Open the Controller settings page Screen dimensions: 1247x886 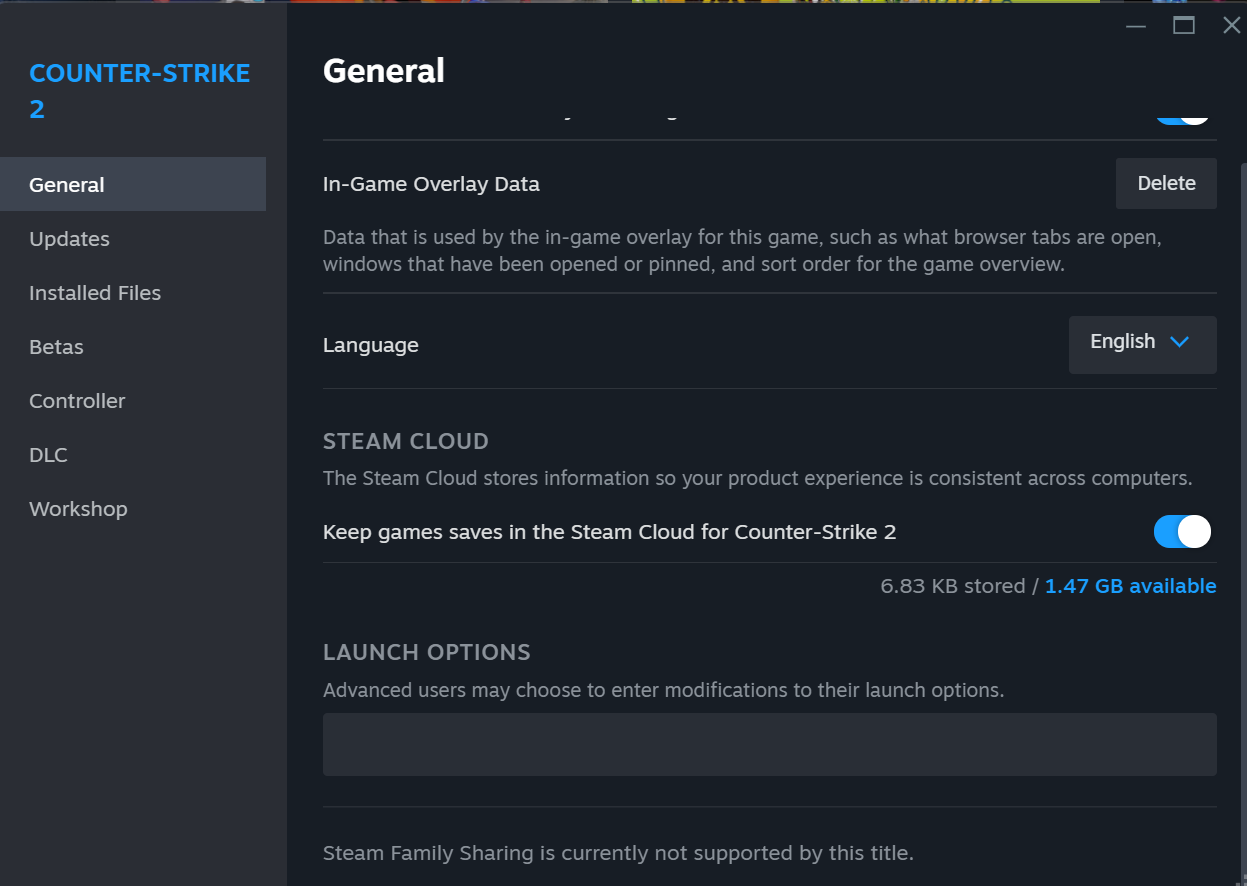pos(77,401)
